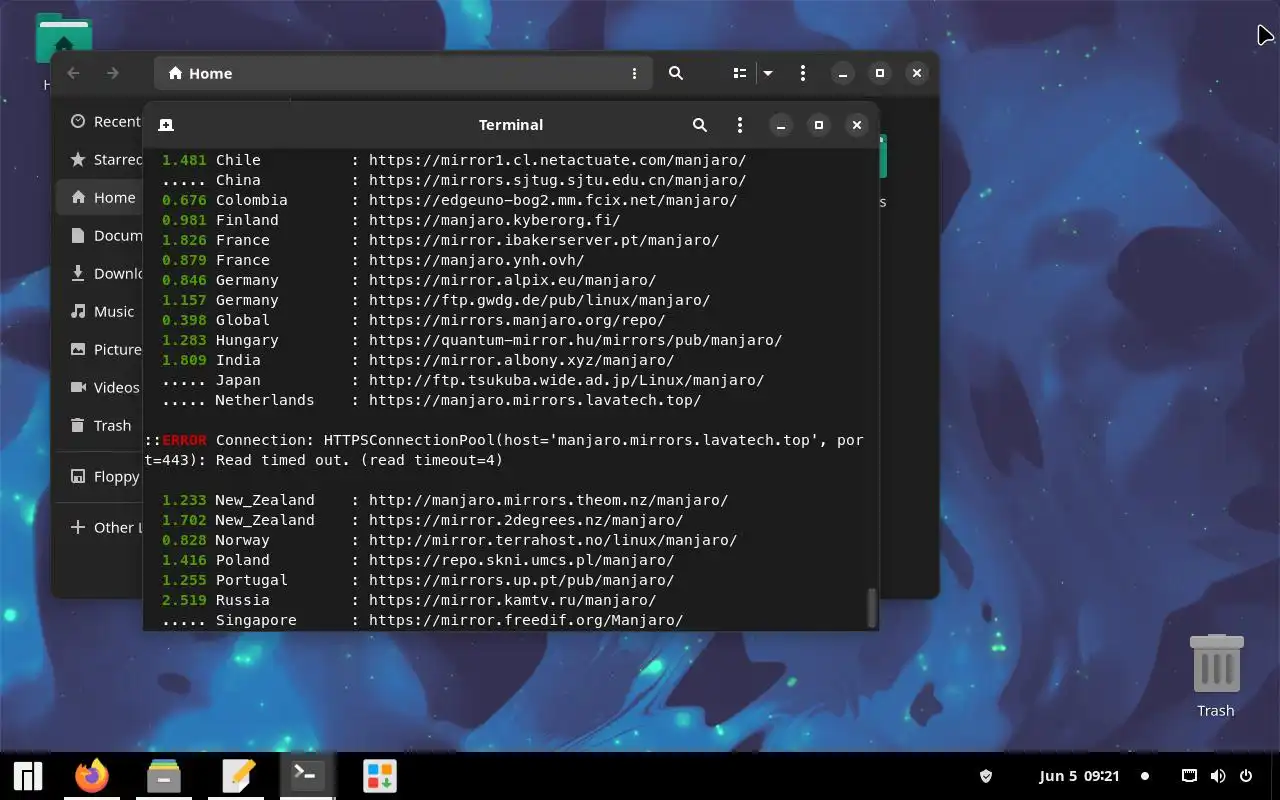
Task: Click the Colombia edgeuno mirror URL
Action: [x=553, y=200]
